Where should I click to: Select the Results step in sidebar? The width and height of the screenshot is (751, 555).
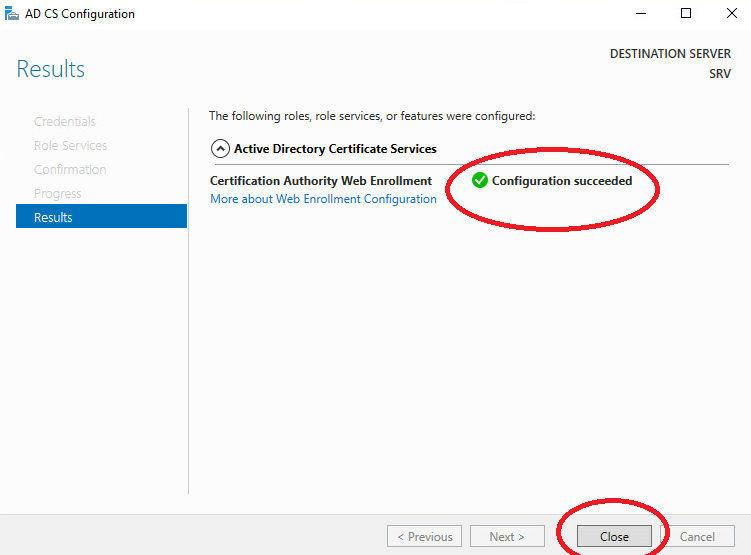coord(102,216)
